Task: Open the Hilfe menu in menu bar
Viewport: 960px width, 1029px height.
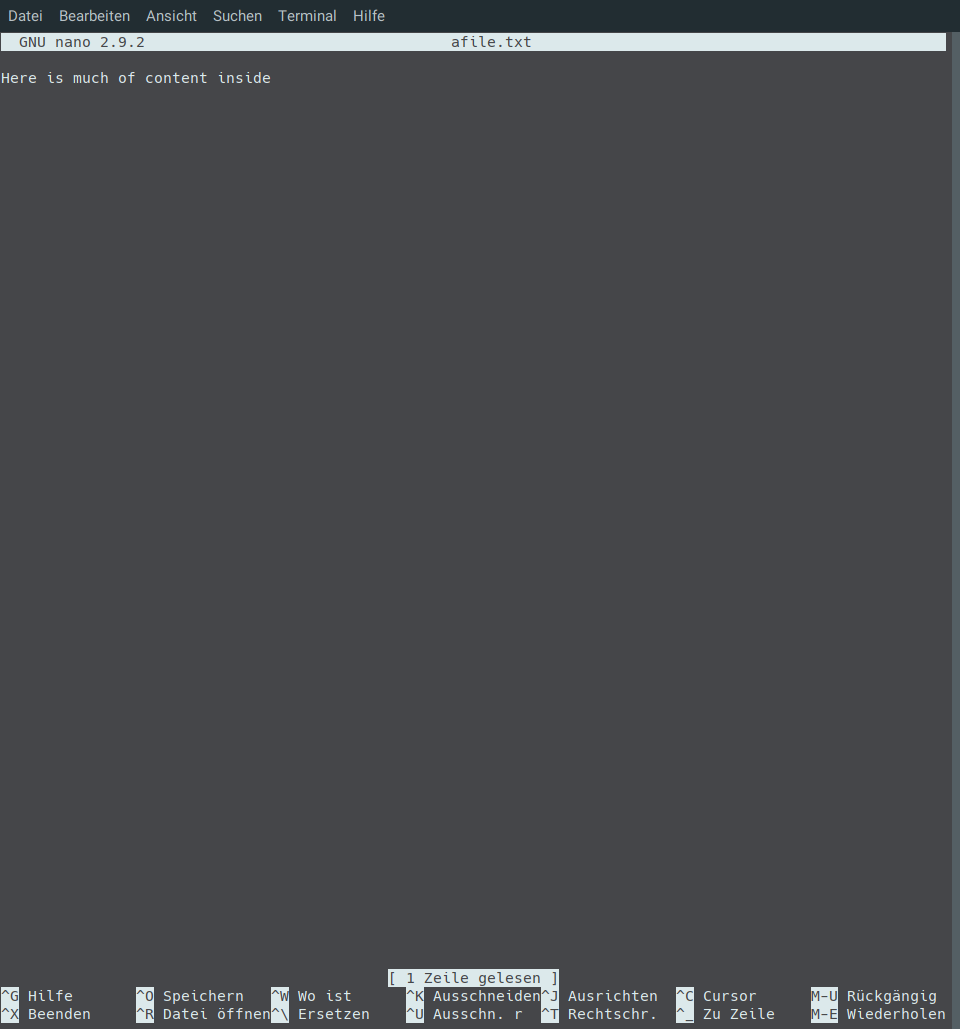Action: [369, 16]
